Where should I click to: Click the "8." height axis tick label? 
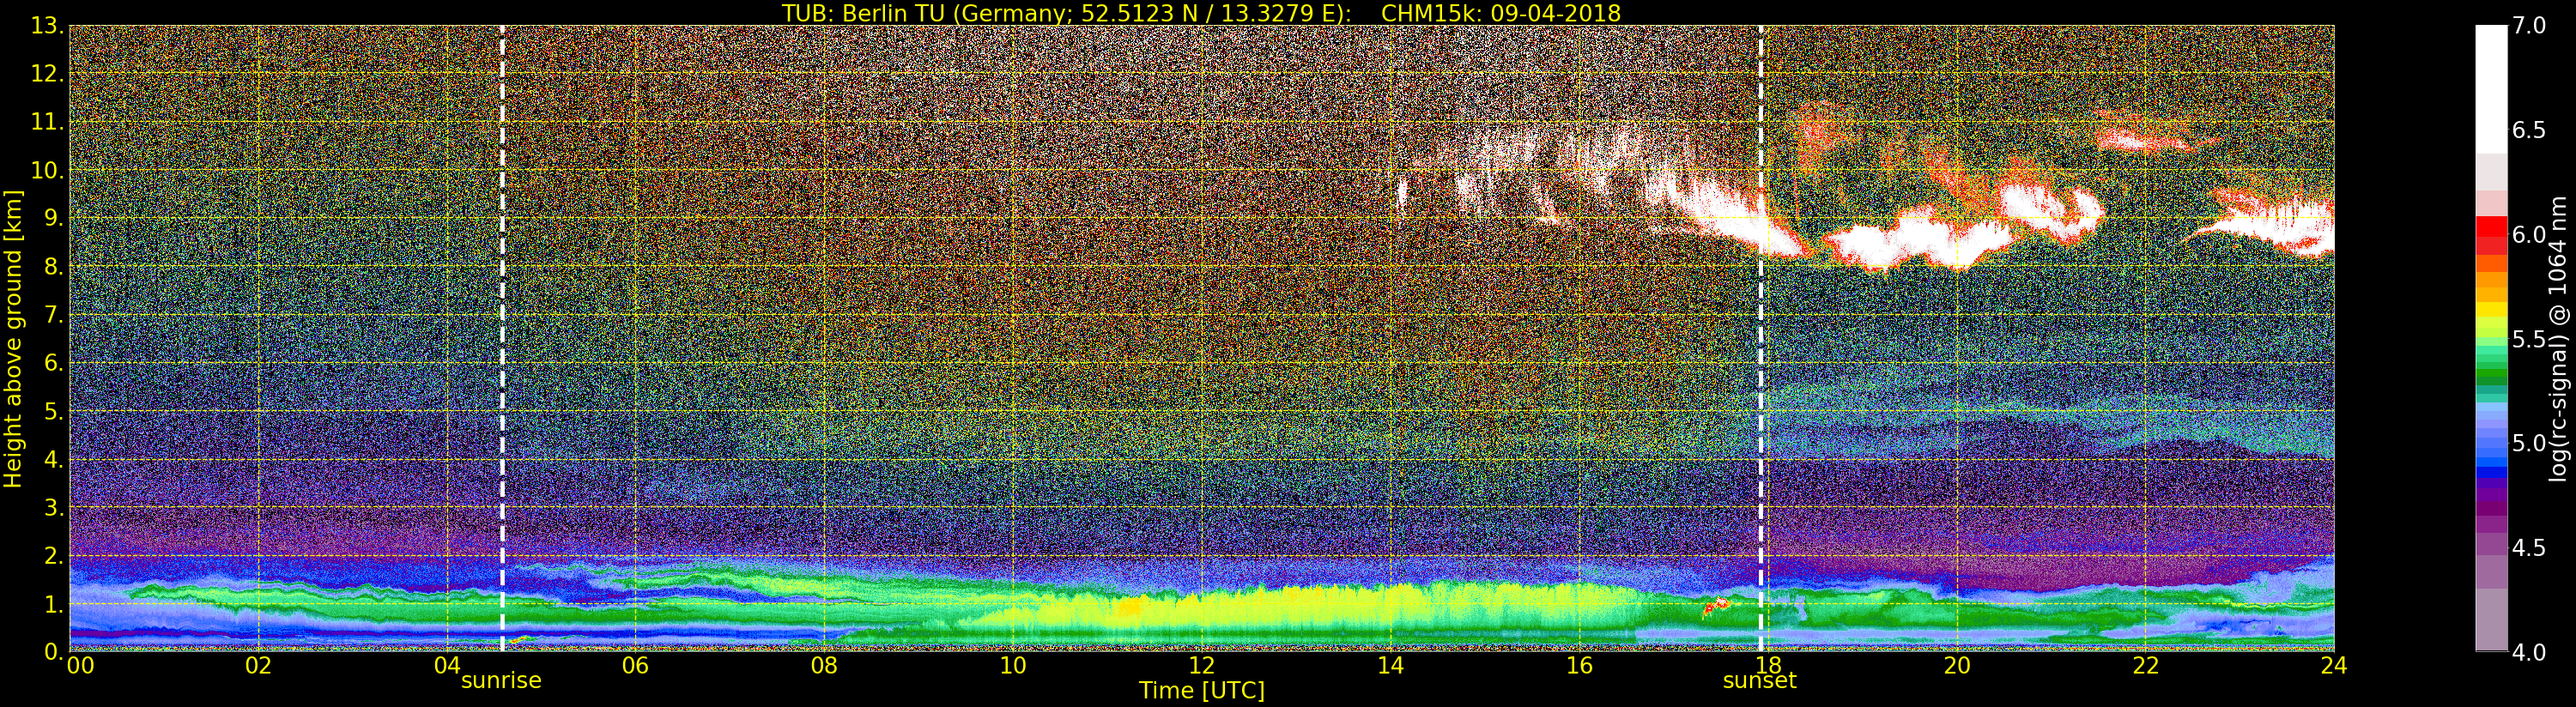[x=54, y=267]
